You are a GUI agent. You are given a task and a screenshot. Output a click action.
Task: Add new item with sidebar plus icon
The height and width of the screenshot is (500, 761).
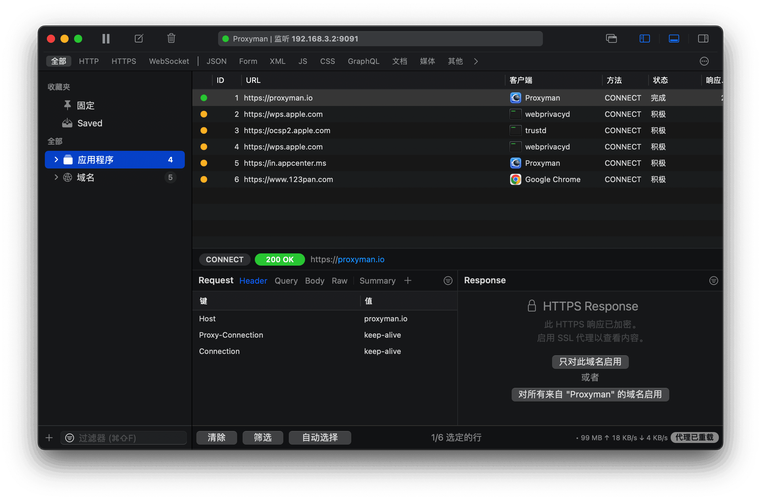[x=49, y=438]
